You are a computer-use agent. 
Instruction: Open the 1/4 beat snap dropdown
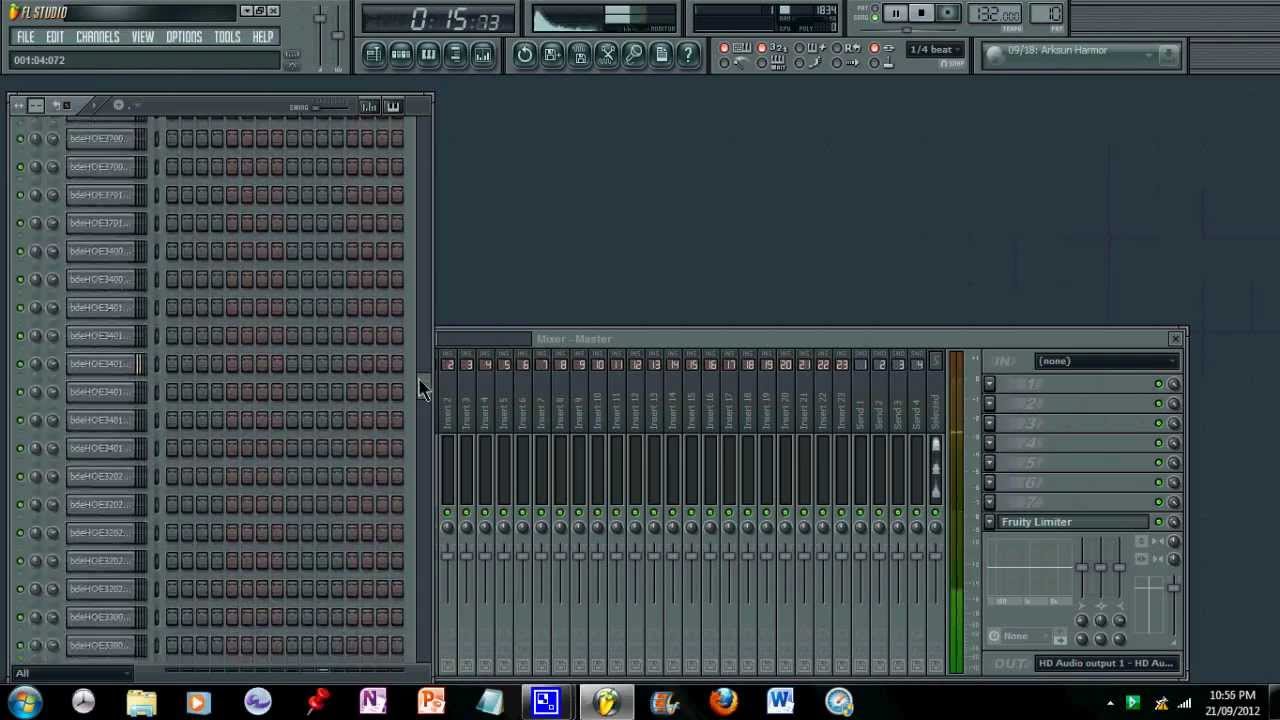click(935, 50)
